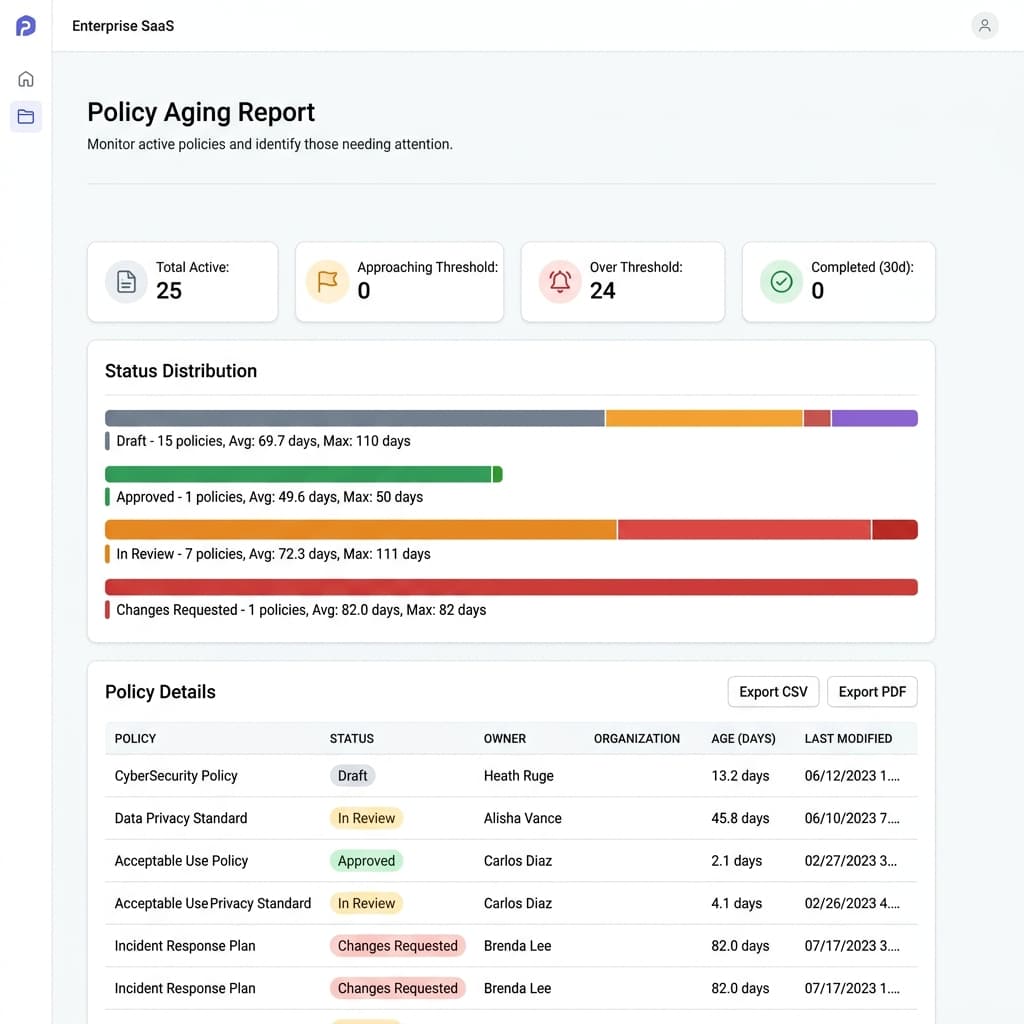Open the user account icon at top right

pos(985,25)
